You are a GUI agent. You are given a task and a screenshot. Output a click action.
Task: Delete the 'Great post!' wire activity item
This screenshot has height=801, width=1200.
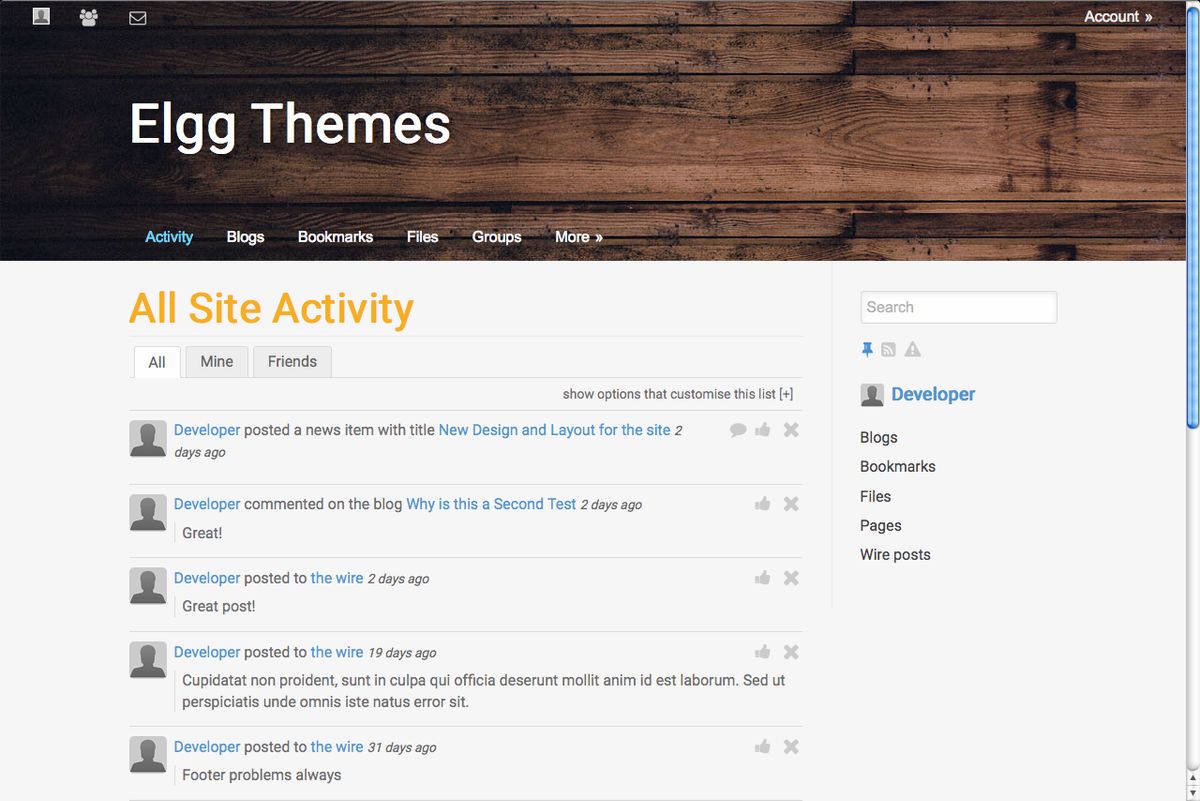pos(791,578)
